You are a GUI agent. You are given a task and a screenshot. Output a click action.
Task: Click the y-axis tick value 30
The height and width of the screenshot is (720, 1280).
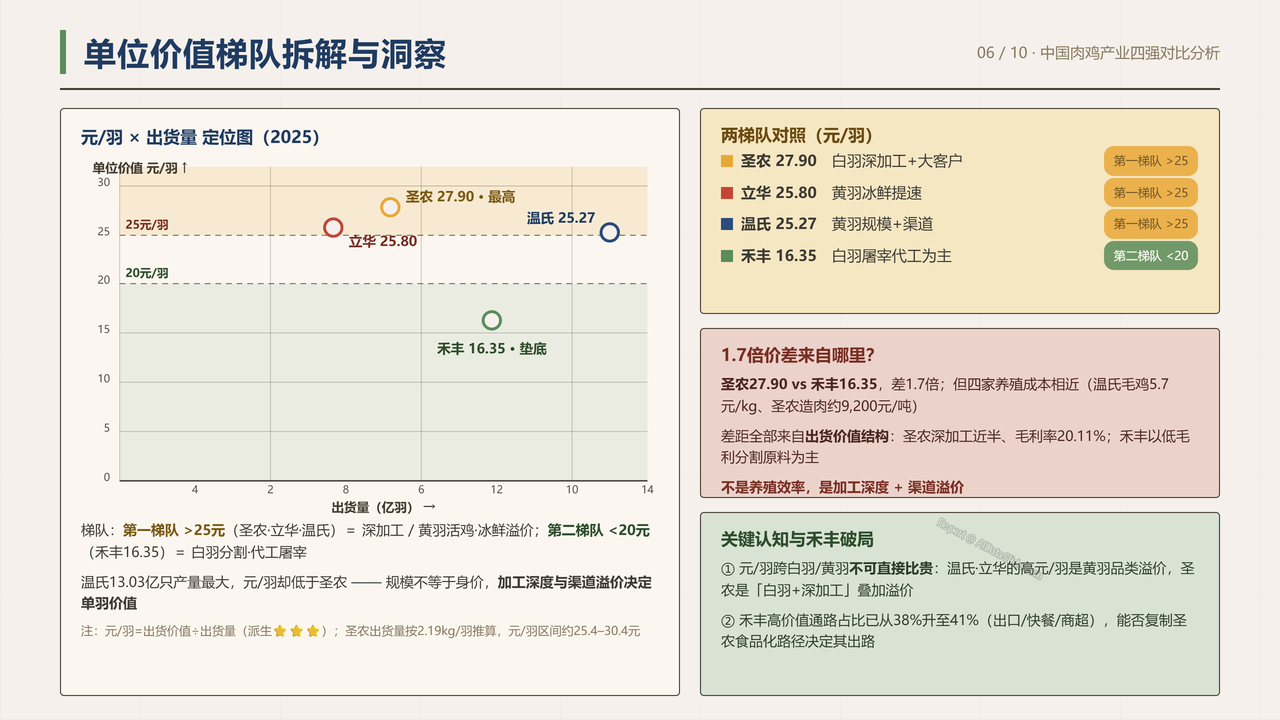pos(104,182)
